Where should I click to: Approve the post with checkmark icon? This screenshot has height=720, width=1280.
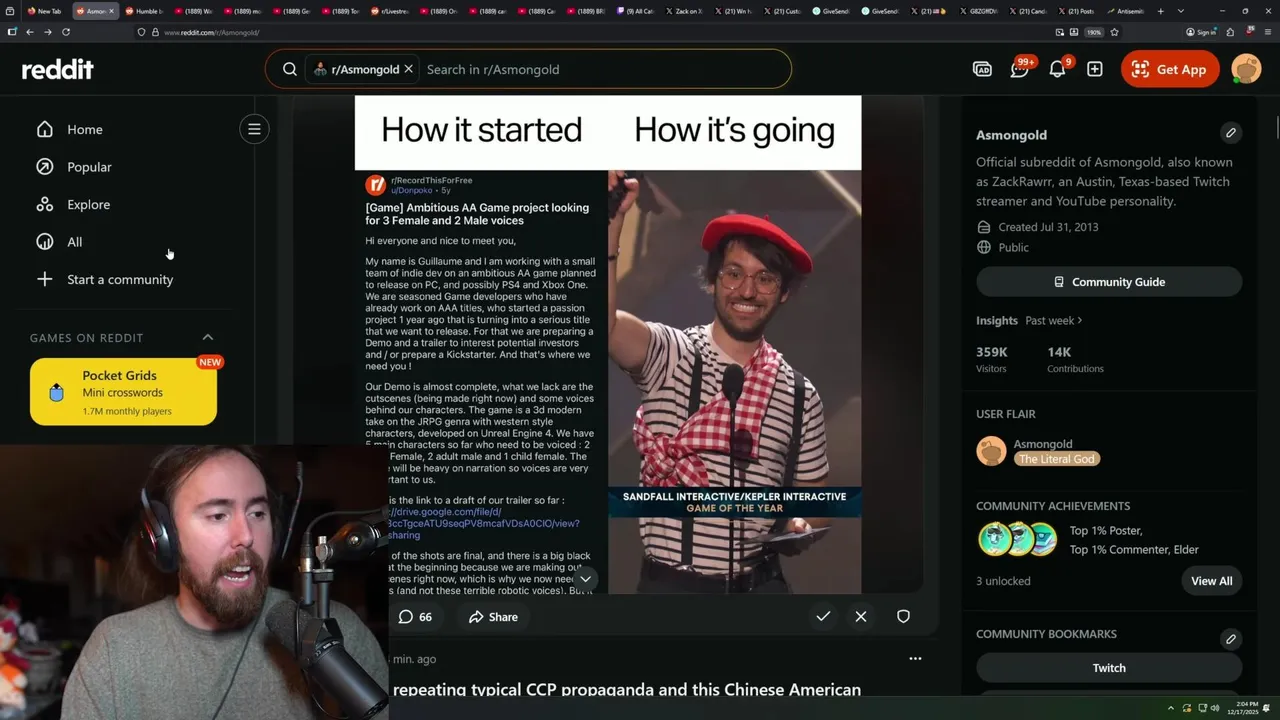tap(823, 617)
